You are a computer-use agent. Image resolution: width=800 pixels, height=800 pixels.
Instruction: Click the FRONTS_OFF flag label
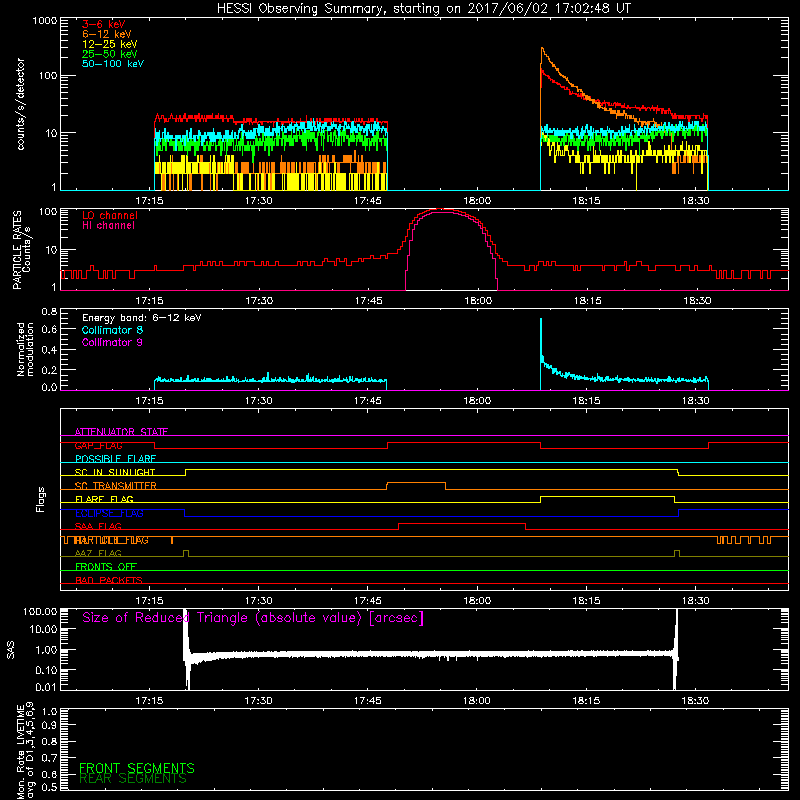click(x=106, y=567)
